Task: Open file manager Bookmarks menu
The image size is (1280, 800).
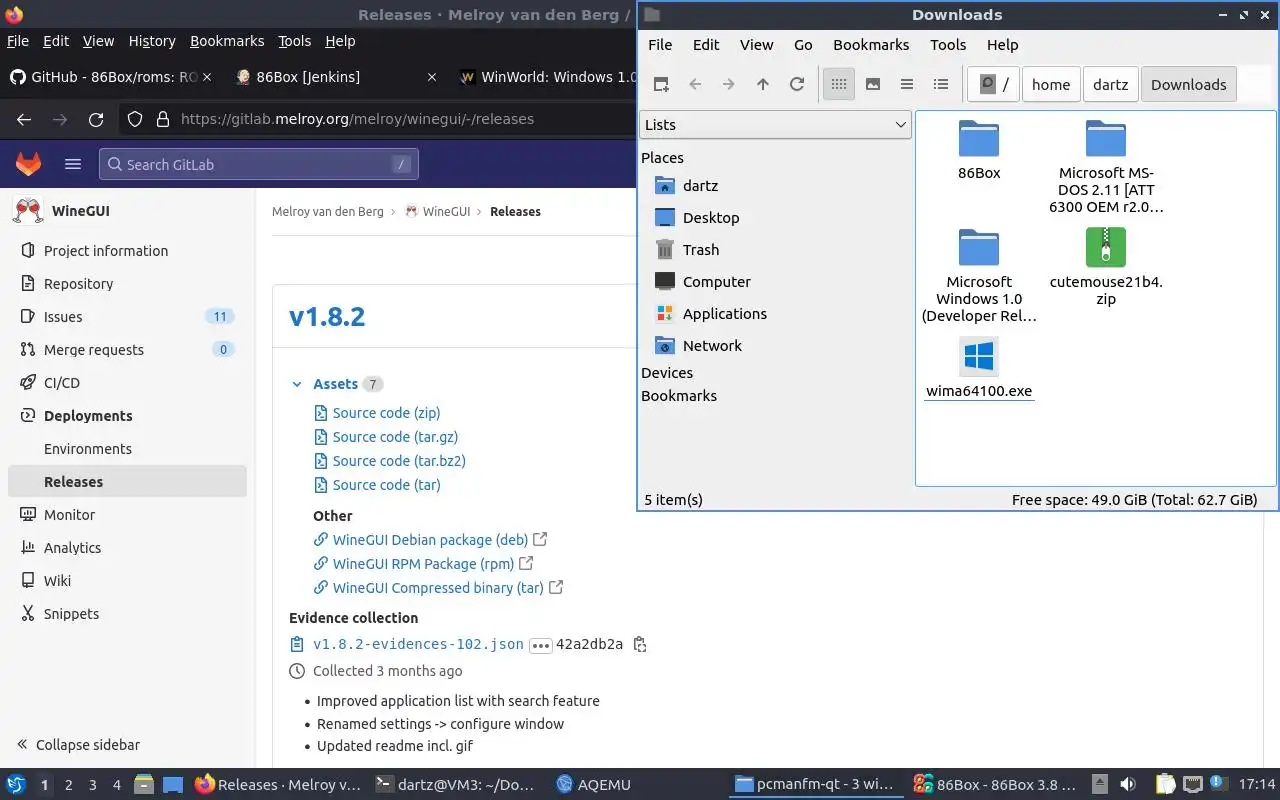Action: pyautogui.click(x=871, y=45)
